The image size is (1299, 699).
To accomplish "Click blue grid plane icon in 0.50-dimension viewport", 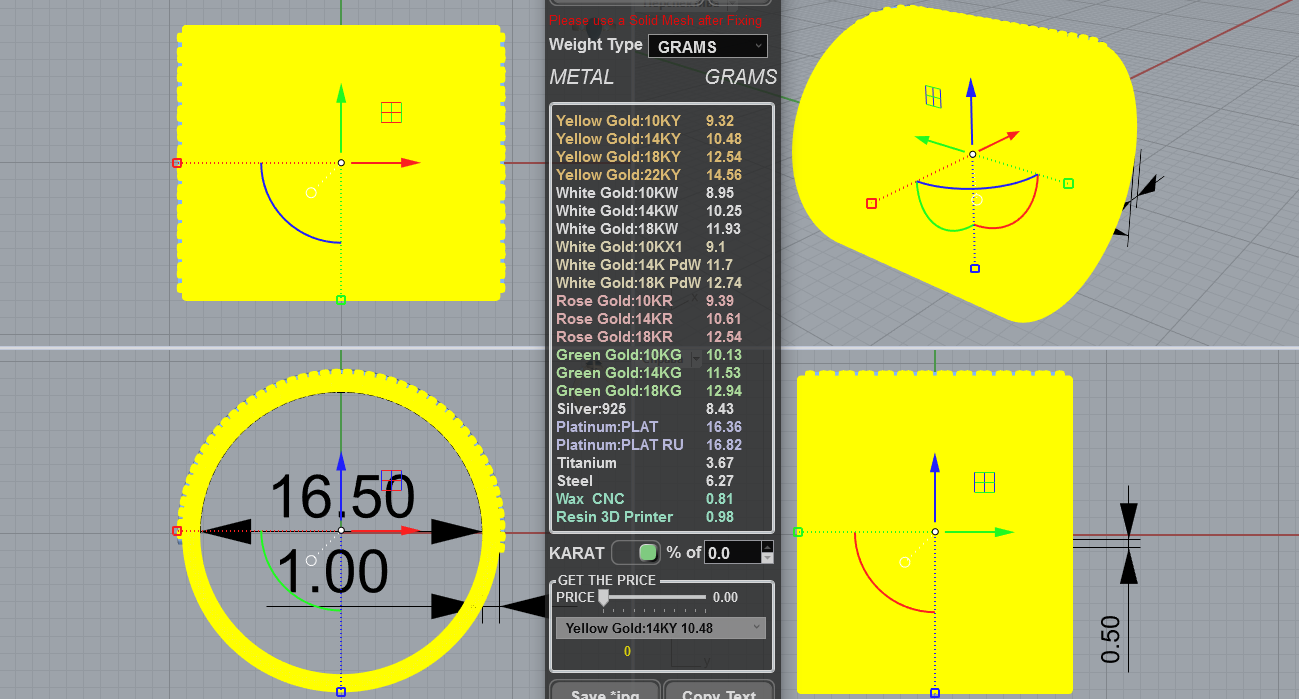I will pyautogui.click(x=985, y=482).
